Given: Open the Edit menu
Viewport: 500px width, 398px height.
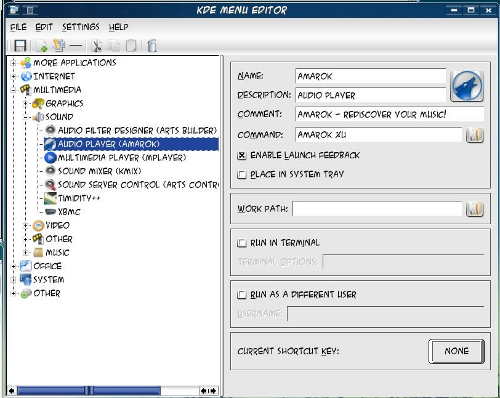Looking at the screenshot, I should coord(44,27).
